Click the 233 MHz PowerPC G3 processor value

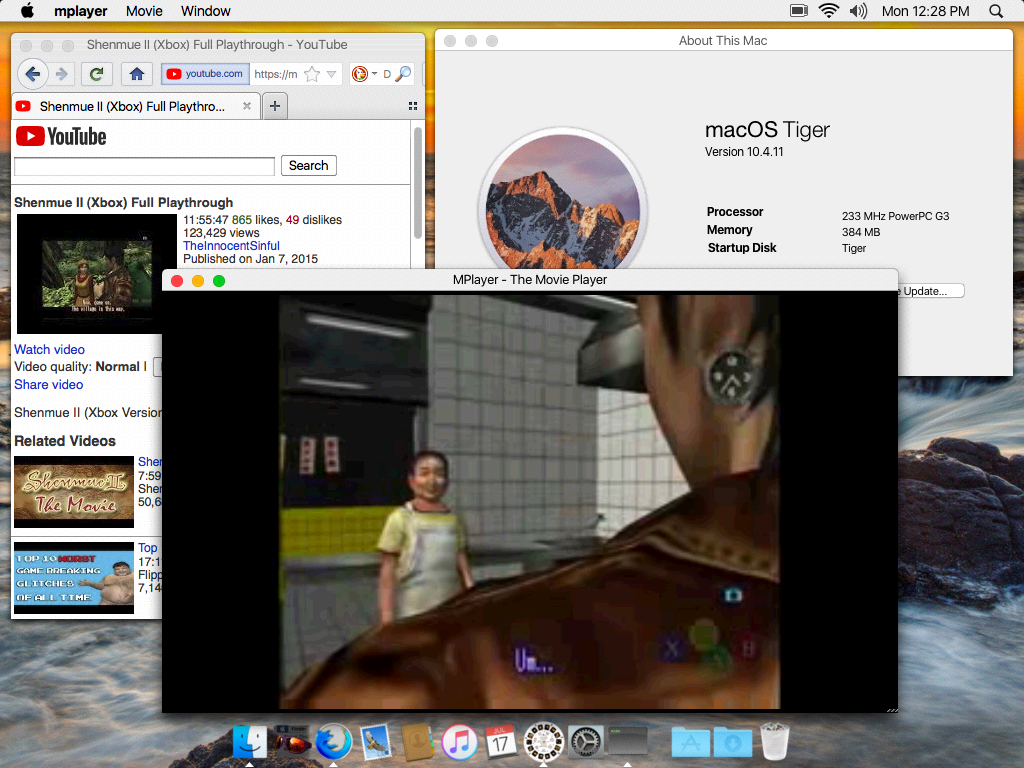[x=895, y=216]
